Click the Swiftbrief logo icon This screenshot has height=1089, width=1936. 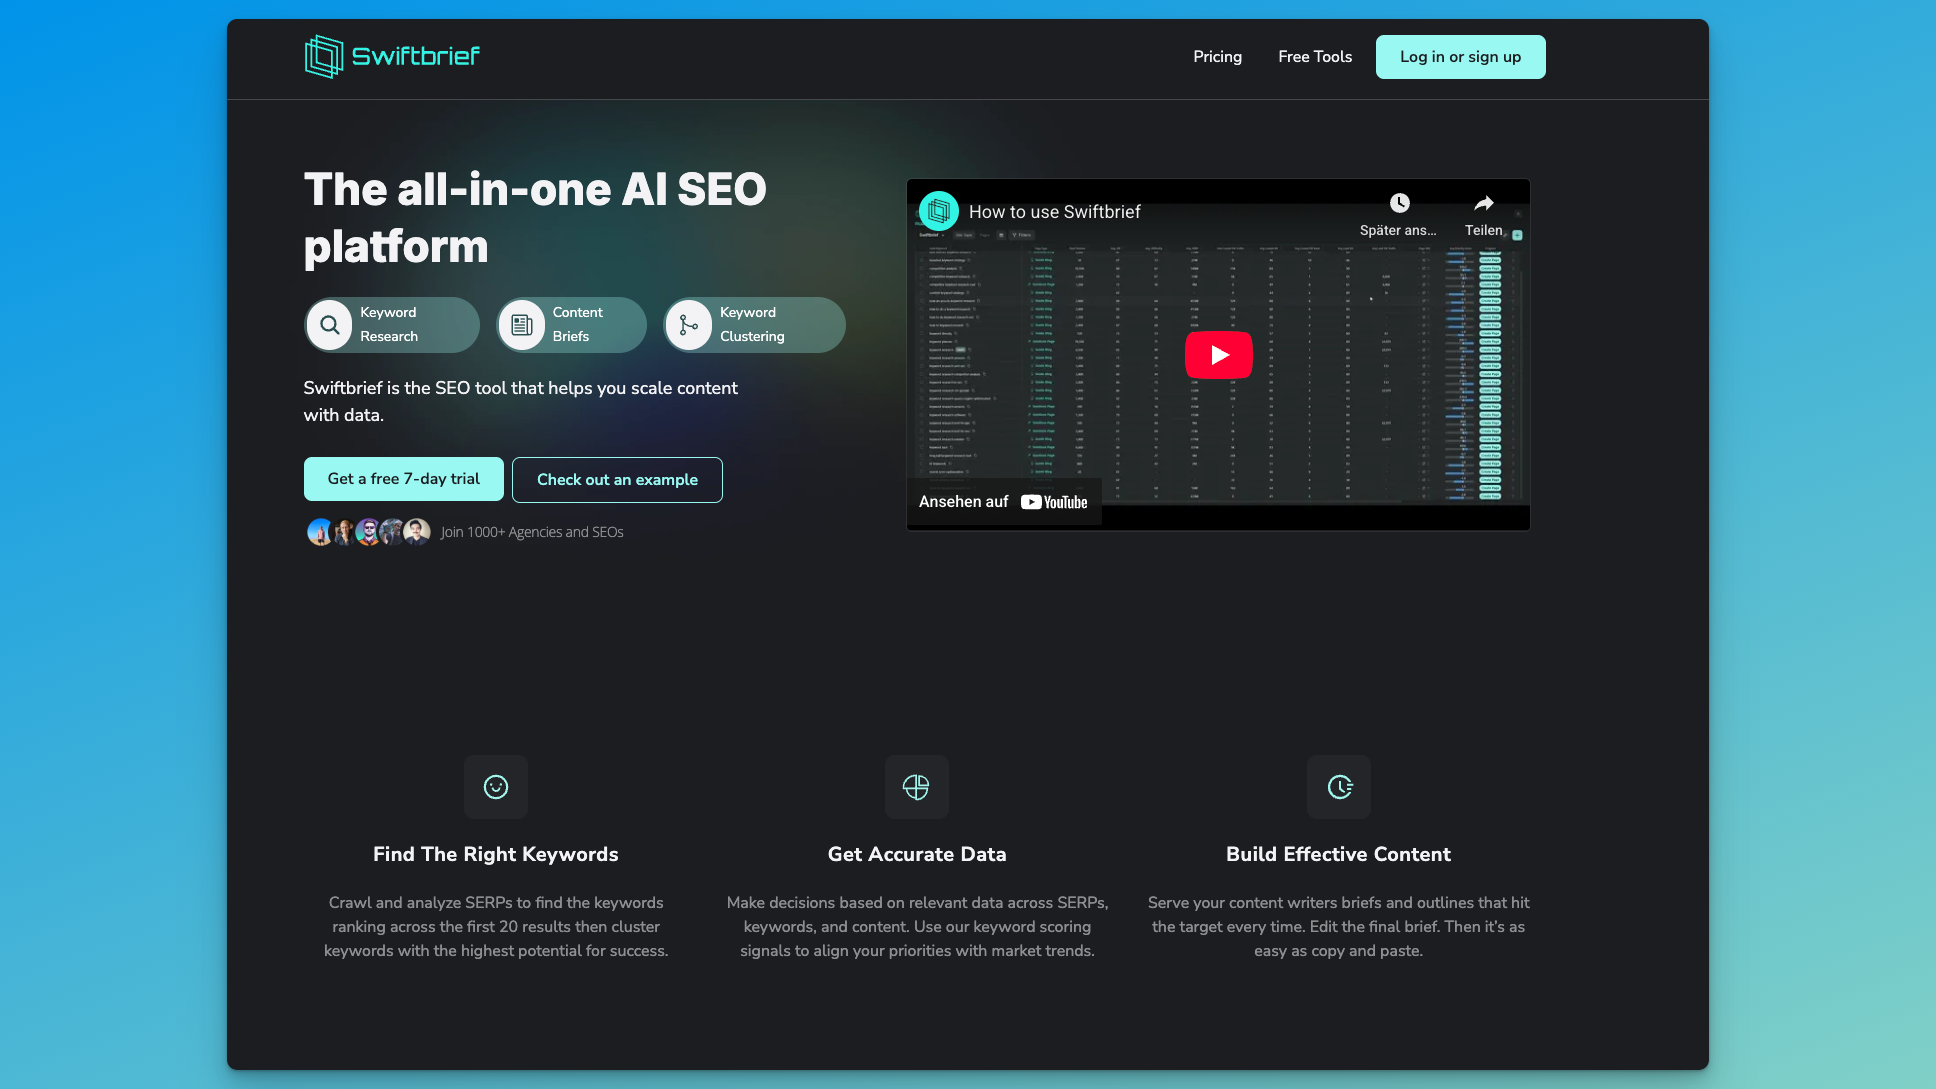(323, 56)
